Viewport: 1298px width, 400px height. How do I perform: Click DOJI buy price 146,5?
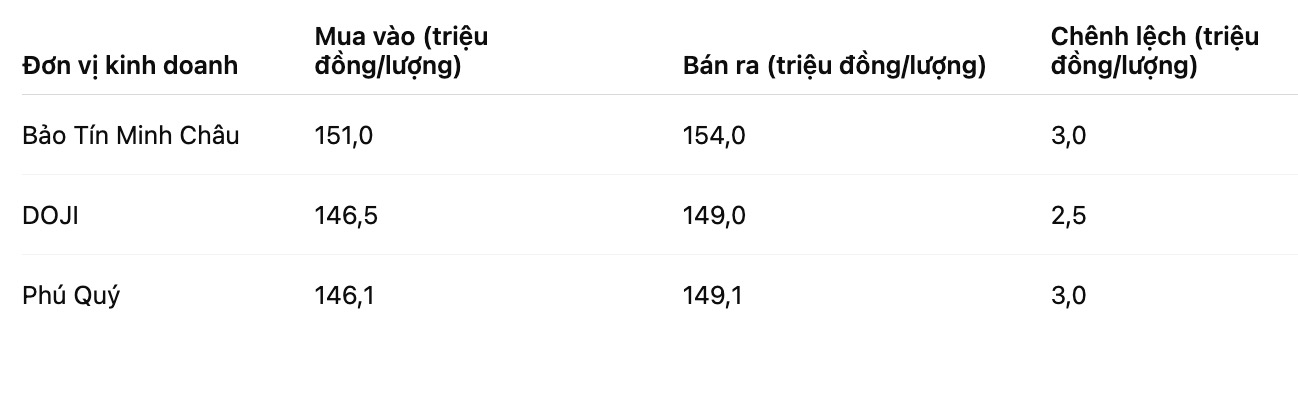pos(345,215)
